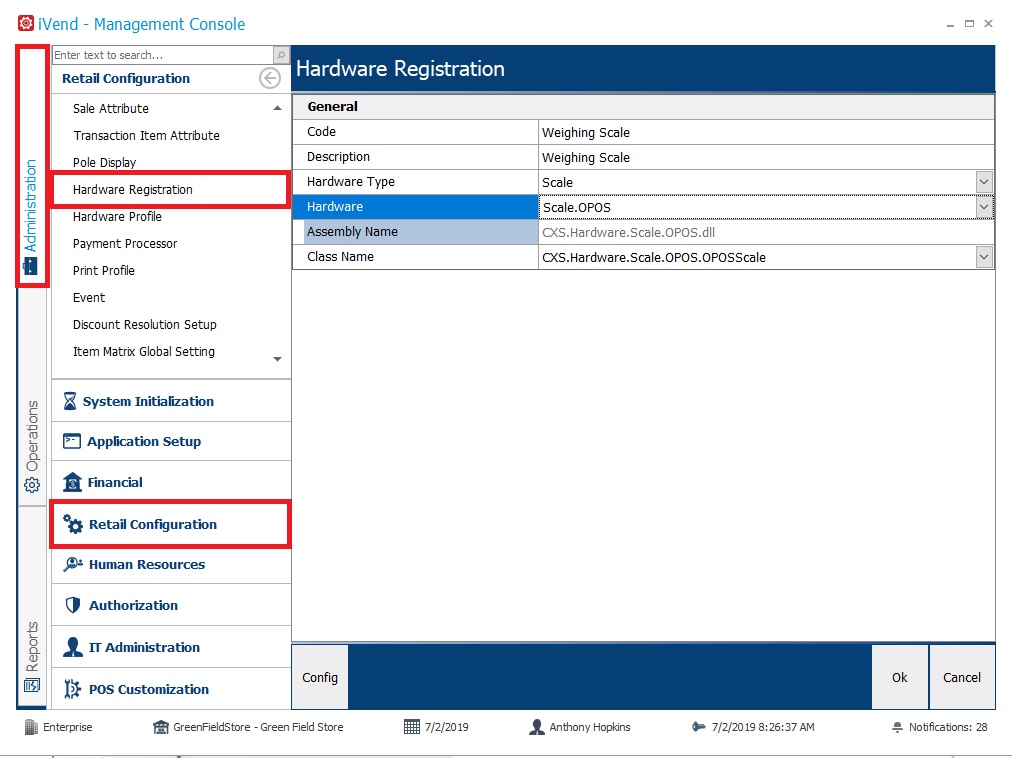This screenshot has height=758, width=1012.
Task: Click the Anthony Hopkins user name
Action: pyautogui.click(x=590, y=727)
